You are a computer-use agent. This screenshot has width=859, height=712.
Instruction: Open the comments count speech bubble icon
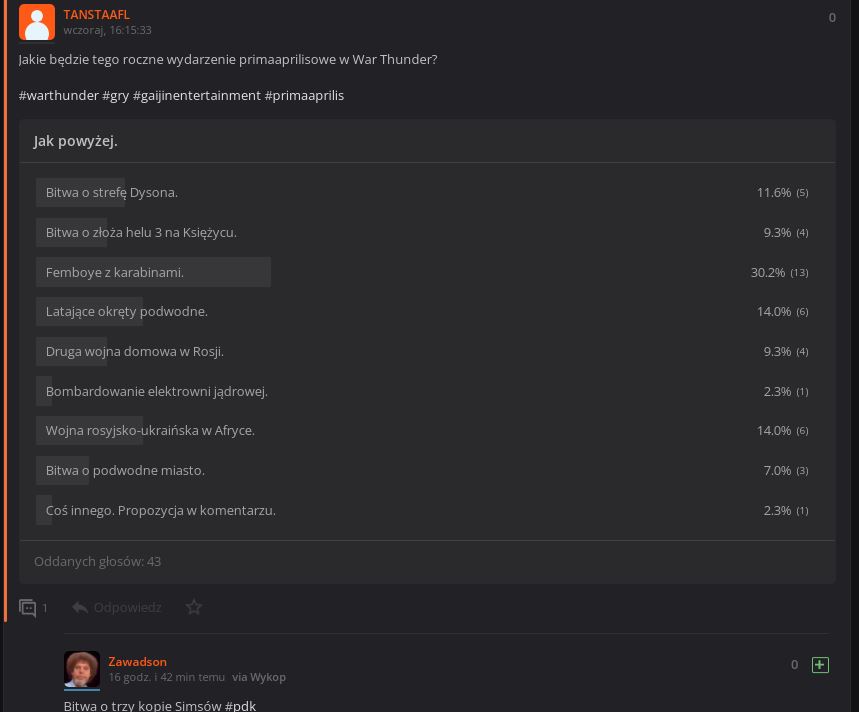(x=27, y=608)
